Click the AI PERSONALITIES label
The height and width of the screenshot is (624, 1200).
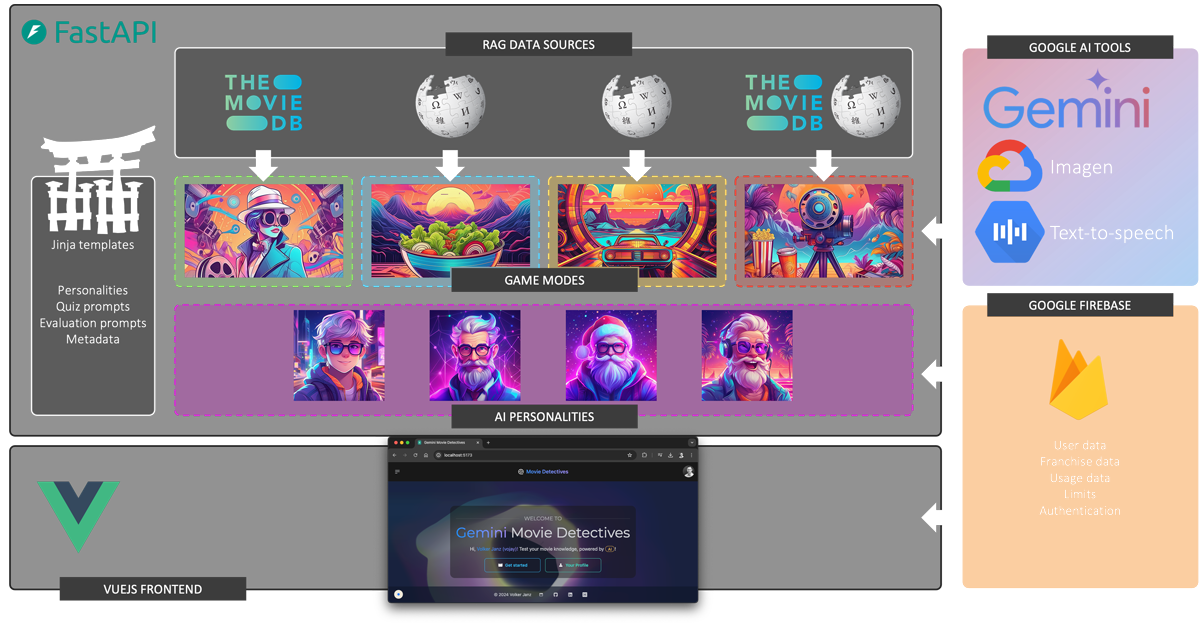point(545,416)
